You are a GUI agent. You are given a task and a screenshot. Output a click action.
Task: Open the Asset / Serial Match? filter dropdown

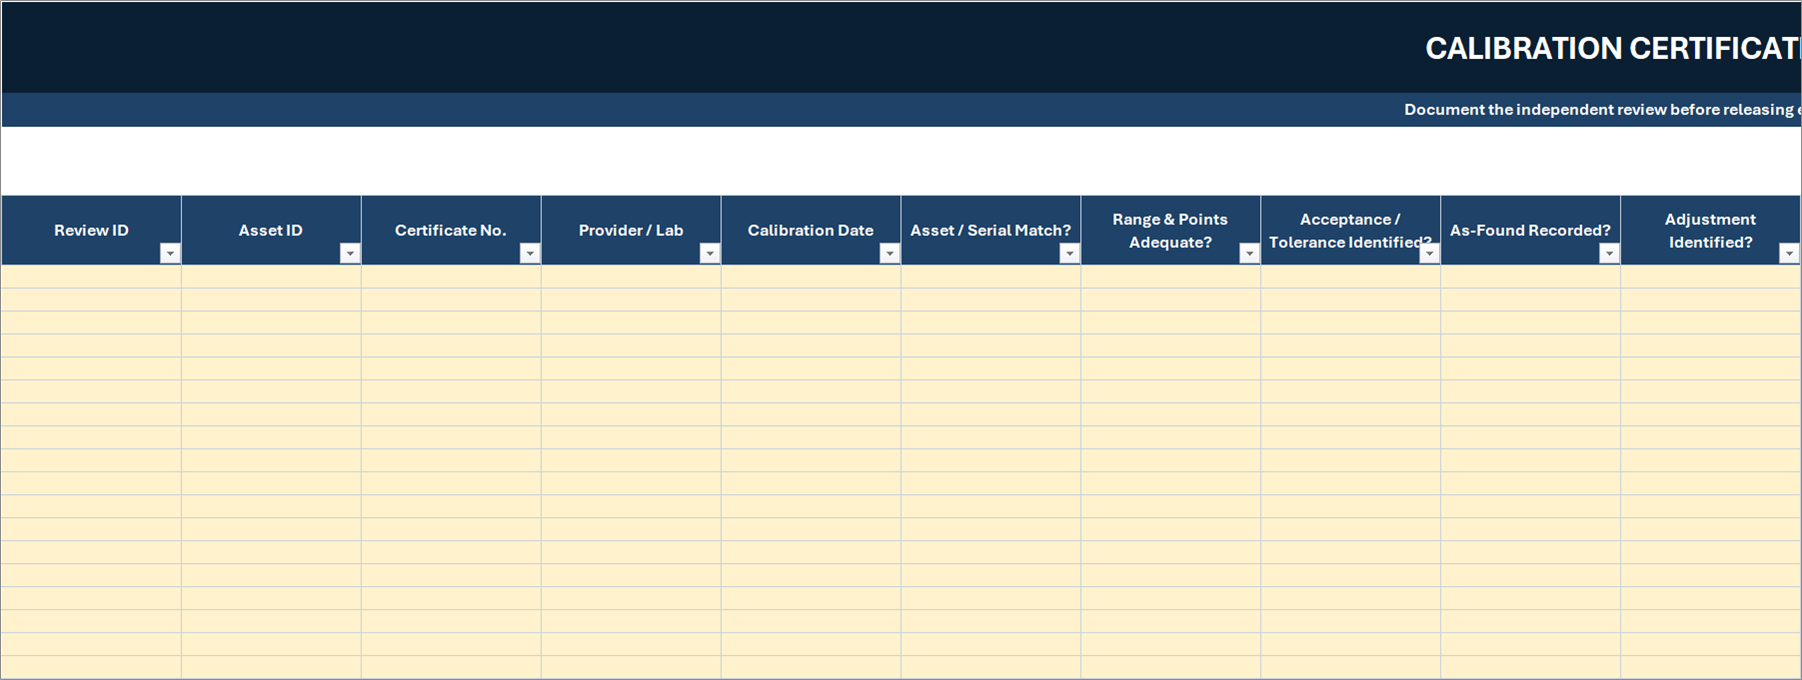coord(1070,254)
